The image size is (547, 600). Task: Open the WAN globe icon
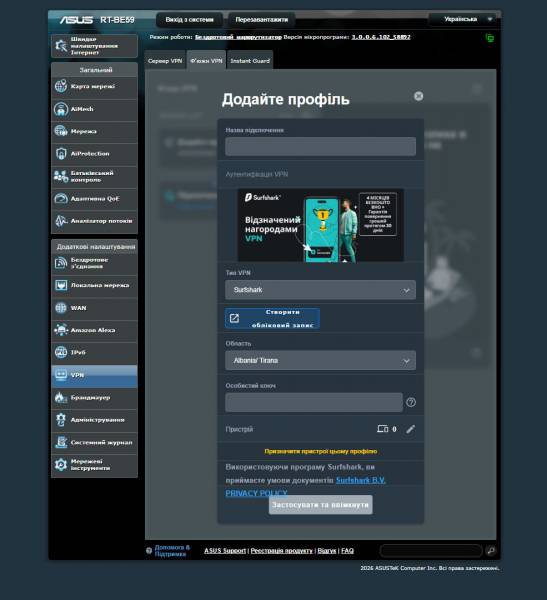pyautogui.click(x=61, y=308)
